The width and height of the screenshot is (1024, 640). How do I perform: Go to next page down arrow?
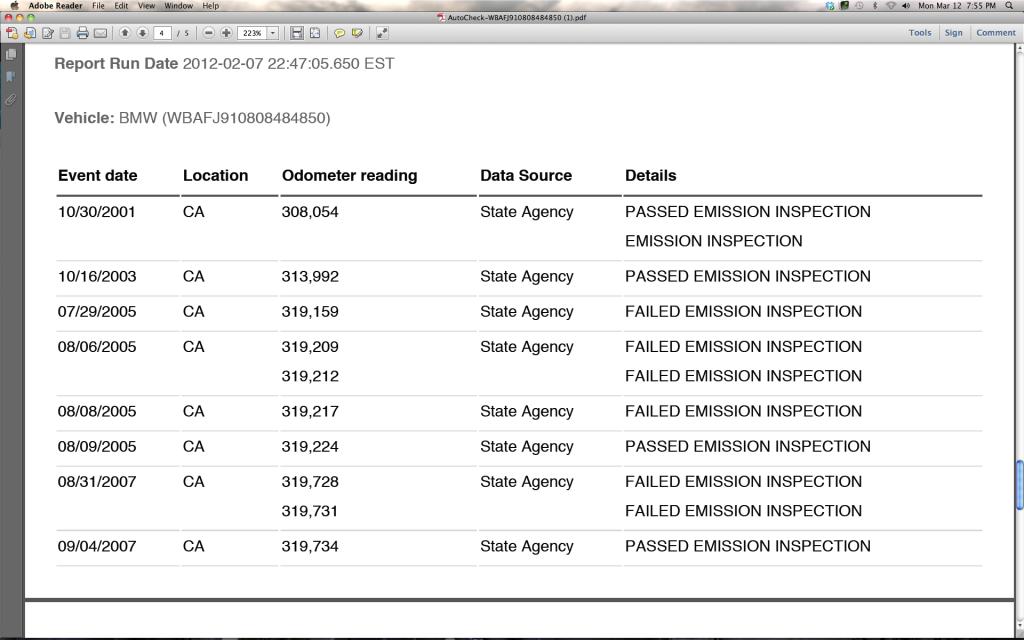point(142,33)
